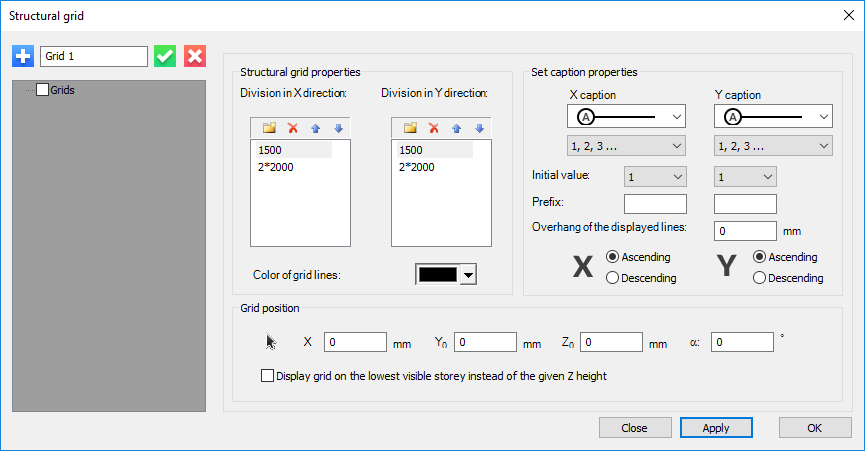The width and height of the screenshot is (865, 451).
Task: Select 1500 entry in X direction list
Action: click(294, 150)
